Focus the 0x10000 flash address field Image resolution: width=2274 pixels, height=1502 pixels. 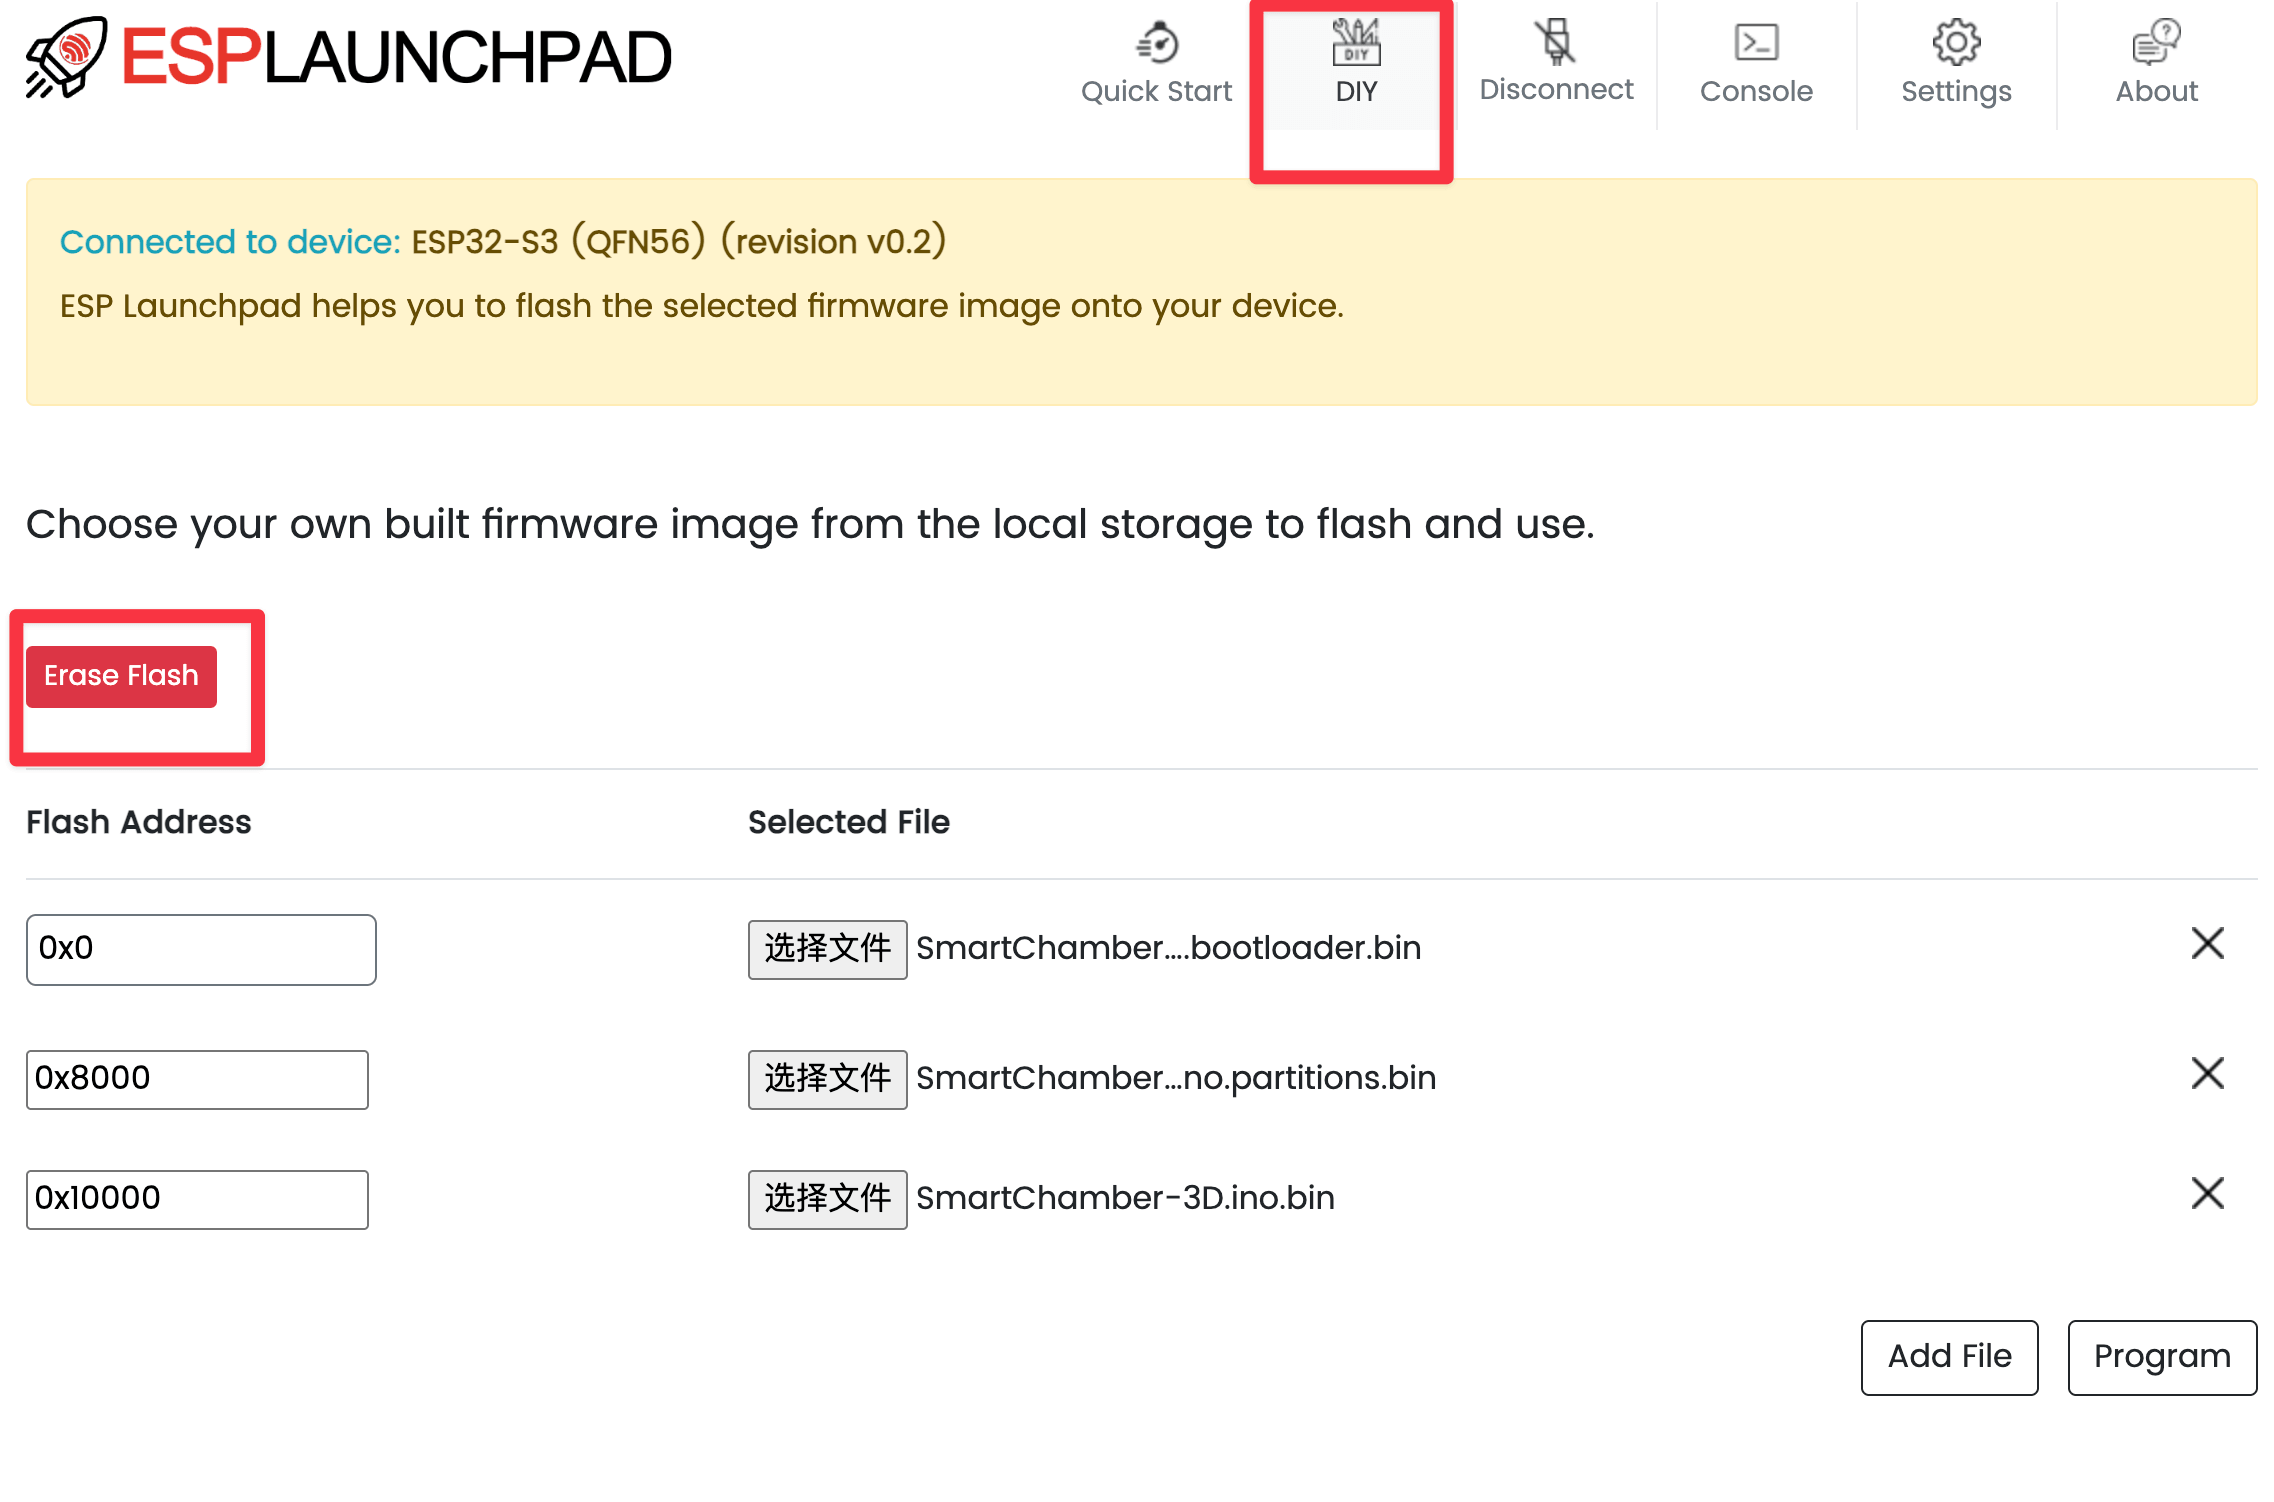(197, 1199)
